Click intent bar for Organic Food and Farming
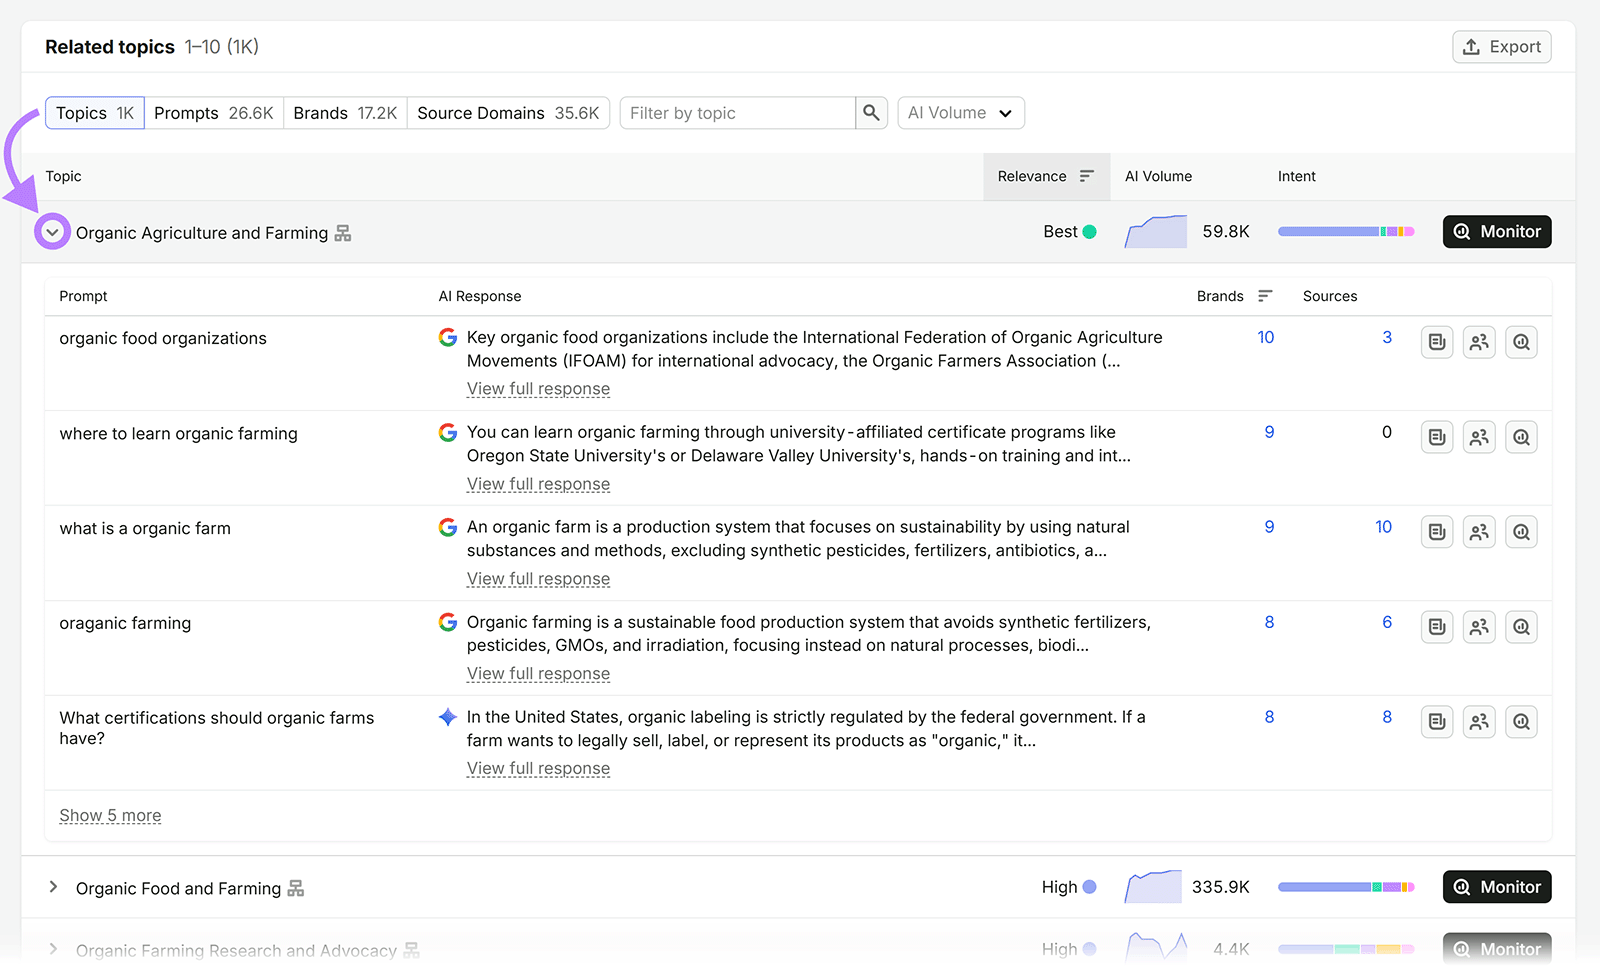The height and width of the screenshot is (975, 1600). point(1346,887)
